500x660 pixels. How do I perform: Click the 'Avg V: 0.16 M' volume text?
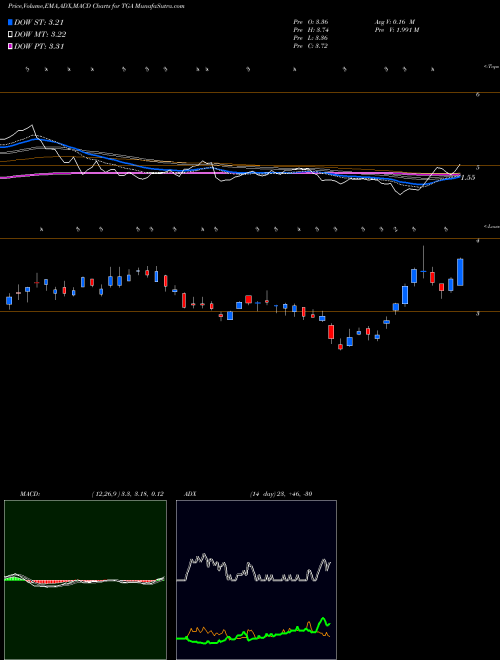tap(396, 21)
